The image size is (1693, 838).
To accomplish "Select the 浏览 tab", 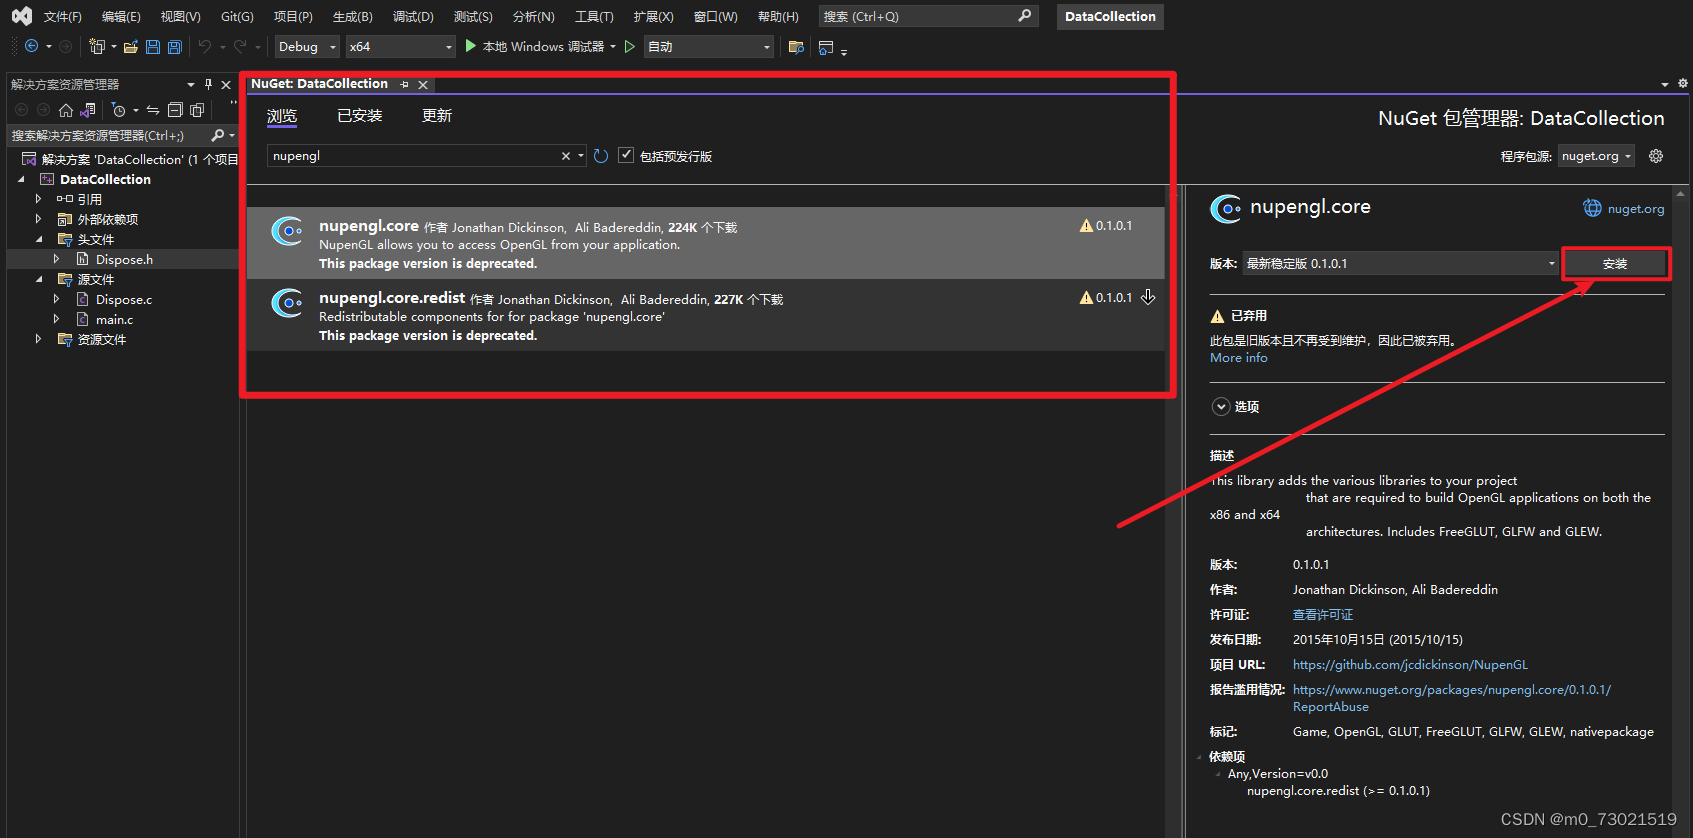I will pyautogui.click(x=282, y=116).
